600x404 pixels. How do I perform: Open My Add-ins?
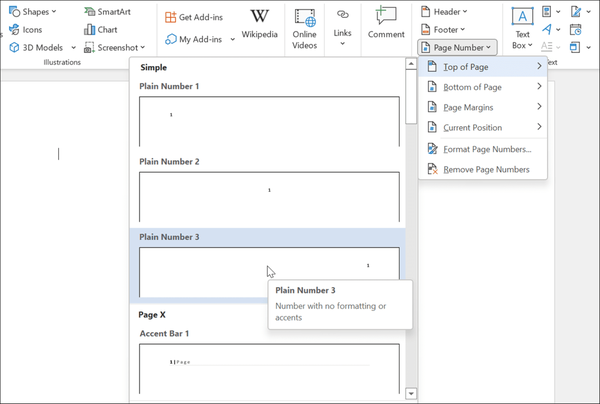click(x=194, y=39)
